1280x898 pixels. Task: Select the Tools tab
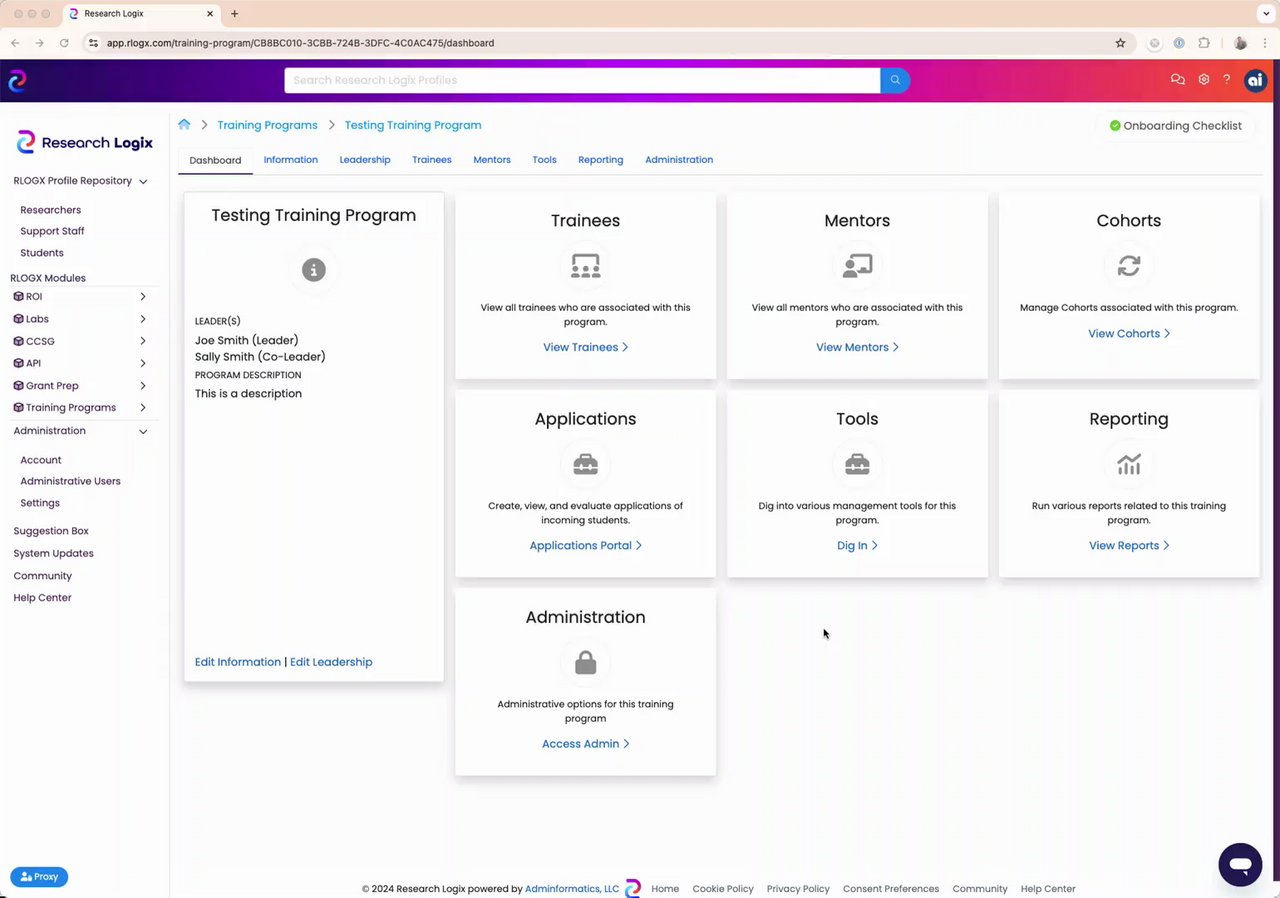[x=544, y=160]
